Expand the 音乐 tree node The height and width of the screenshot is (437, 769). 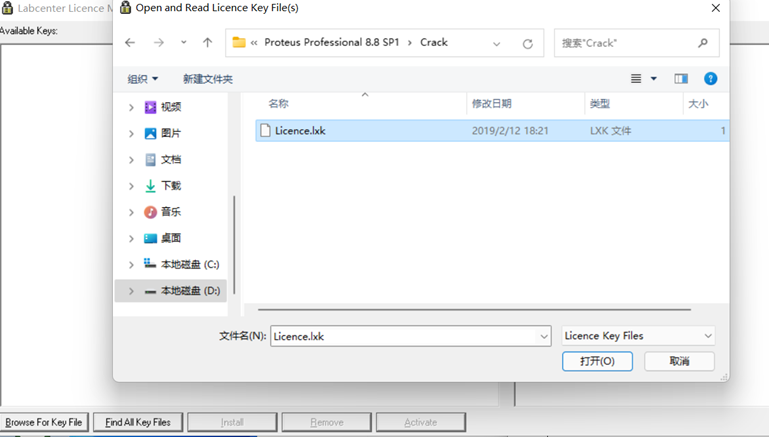pyautogui.click(x=131, y=212)
